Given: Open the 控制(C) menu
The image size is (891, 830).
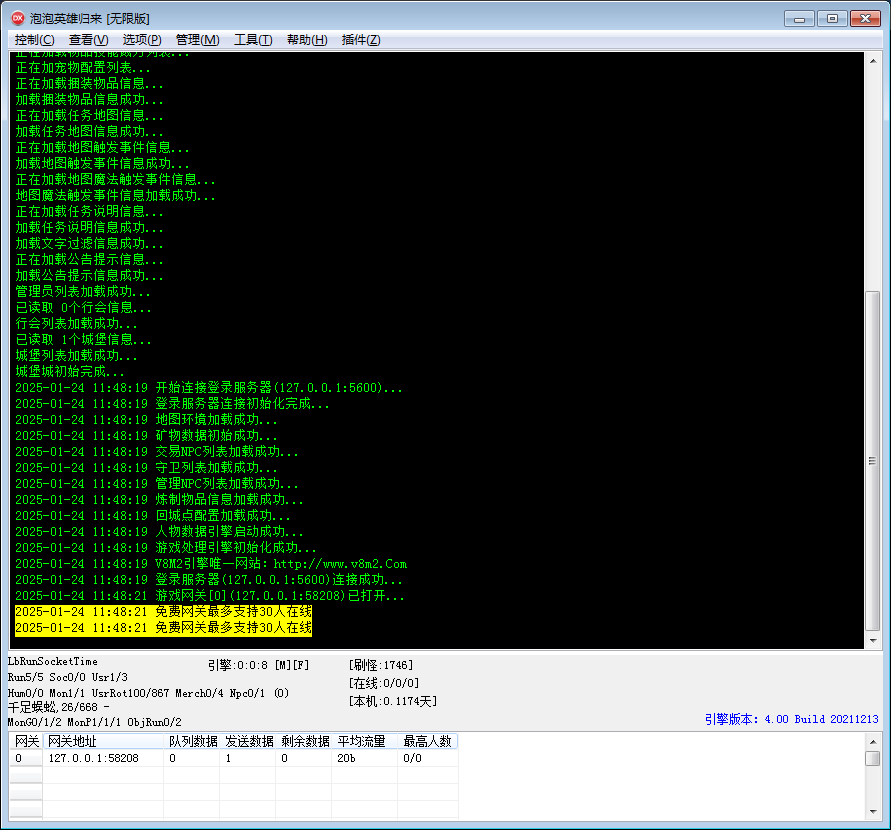Looking at the screenshot, I should tap(35, 40).
